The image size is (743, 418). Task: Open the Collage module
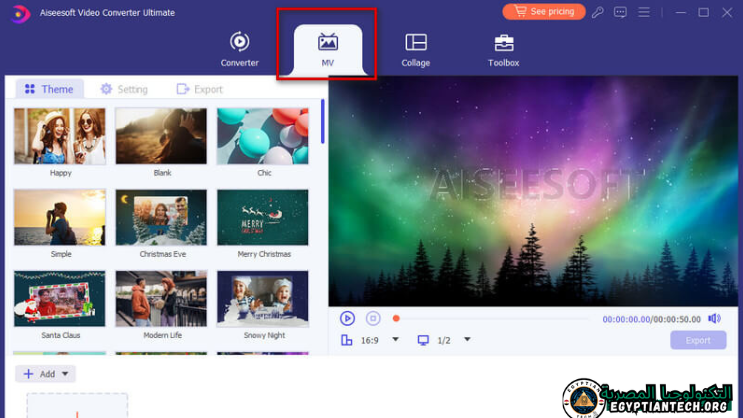[x=415, y=48]
